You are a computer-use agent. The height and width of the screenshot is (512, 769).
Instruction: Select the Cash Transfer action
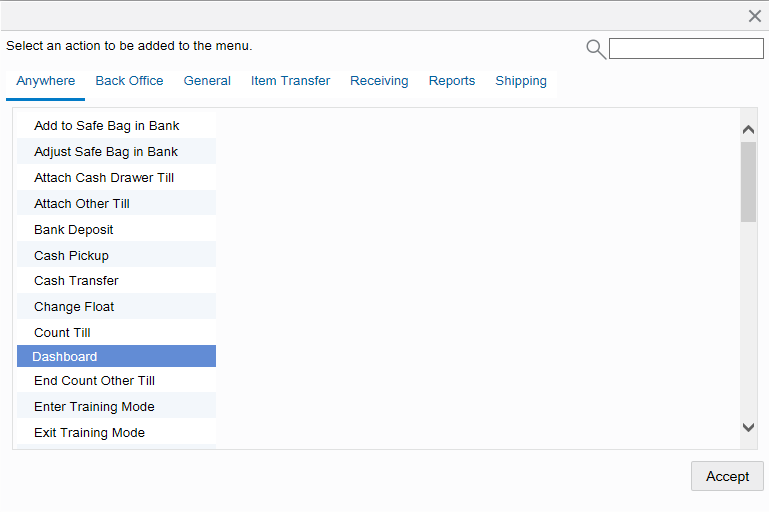pos(116,281)
